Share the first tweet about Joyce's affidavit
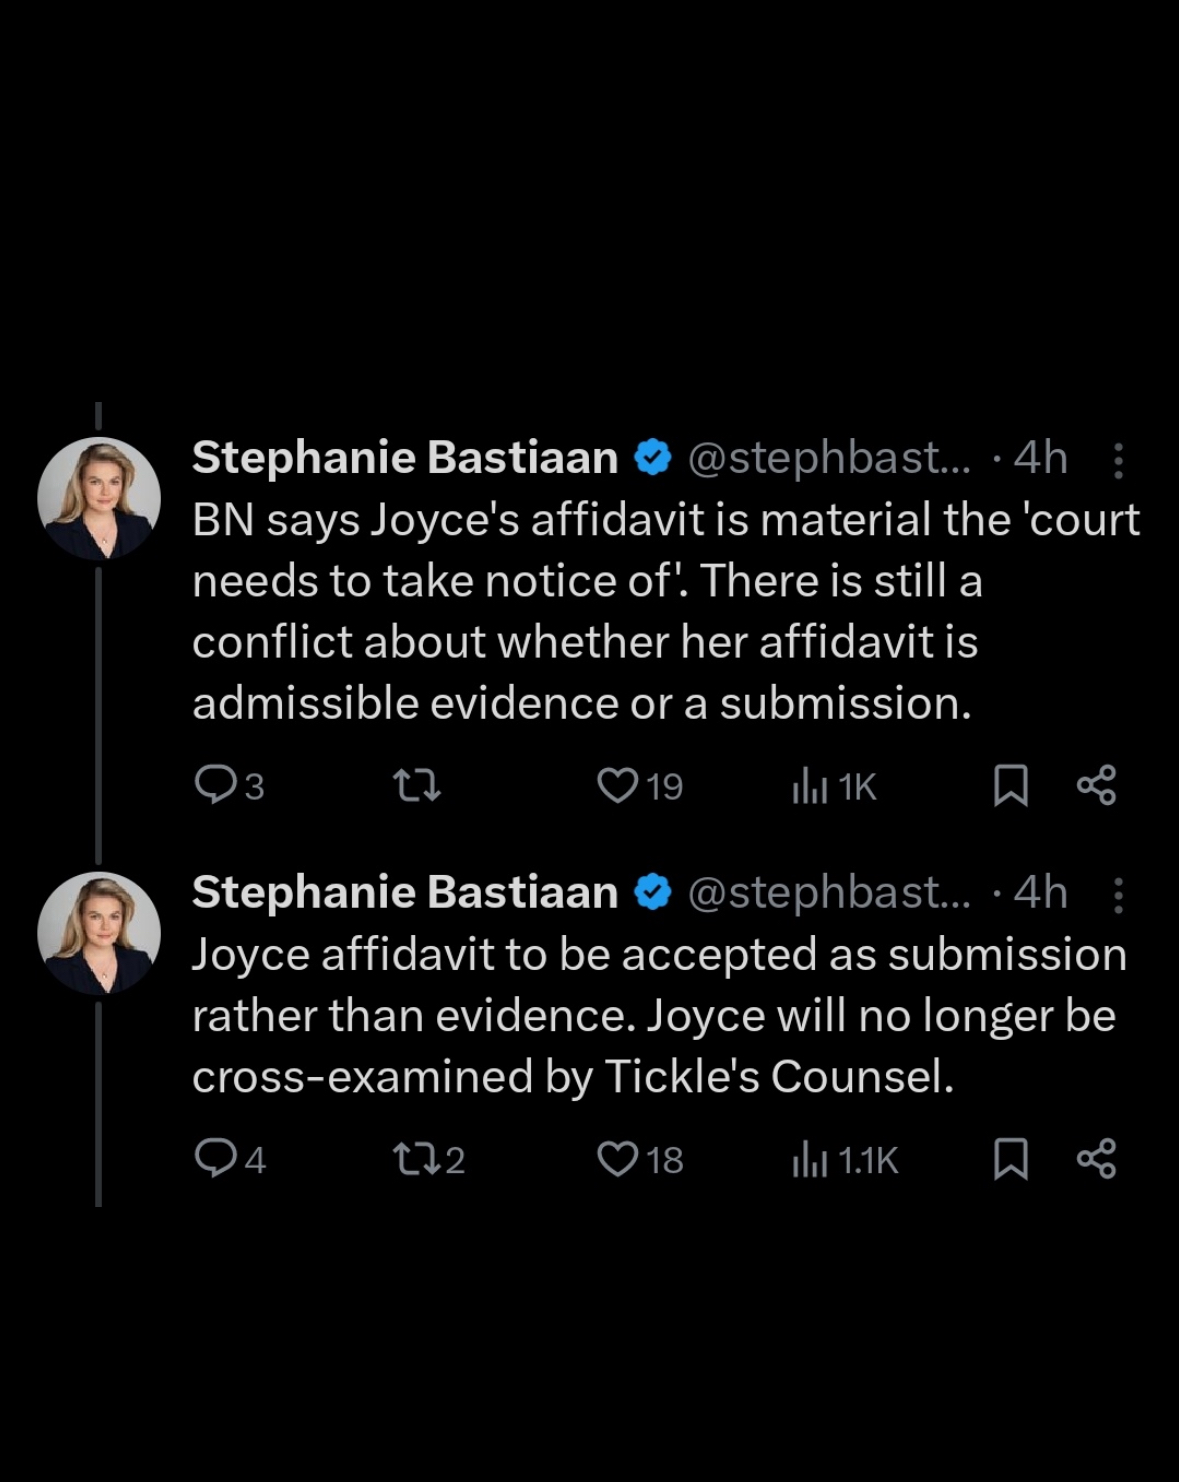The width and height of the screenshot is (1179, 1482). (x=1097, y=786)
